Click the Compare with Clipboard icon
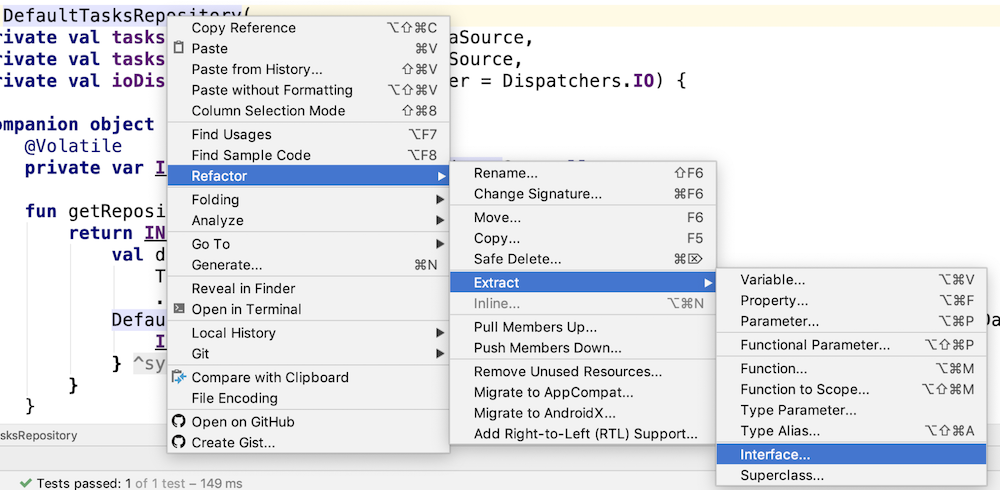The image size is (1000, 490). tap(179, 377)
